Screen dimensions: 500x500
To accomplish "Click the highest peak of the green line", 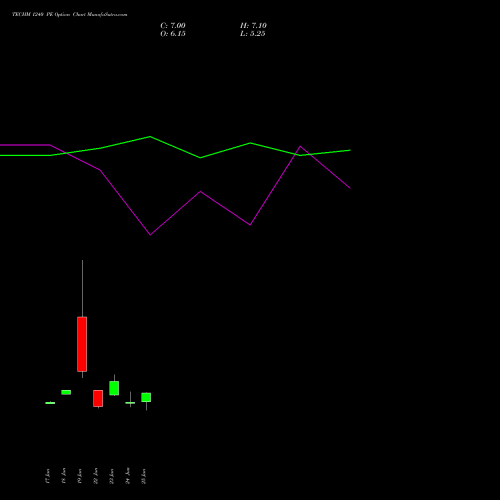I will pyautogui.click(x=150, y=137).
